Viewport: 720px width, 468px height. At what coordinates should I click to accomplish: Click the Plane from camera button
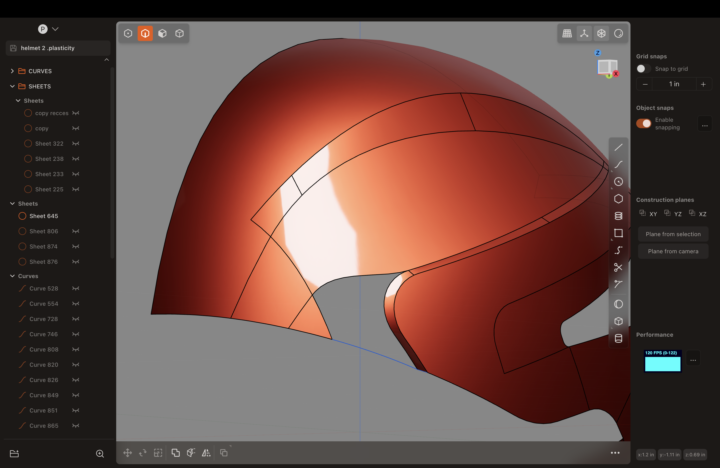tap(672, 251)
